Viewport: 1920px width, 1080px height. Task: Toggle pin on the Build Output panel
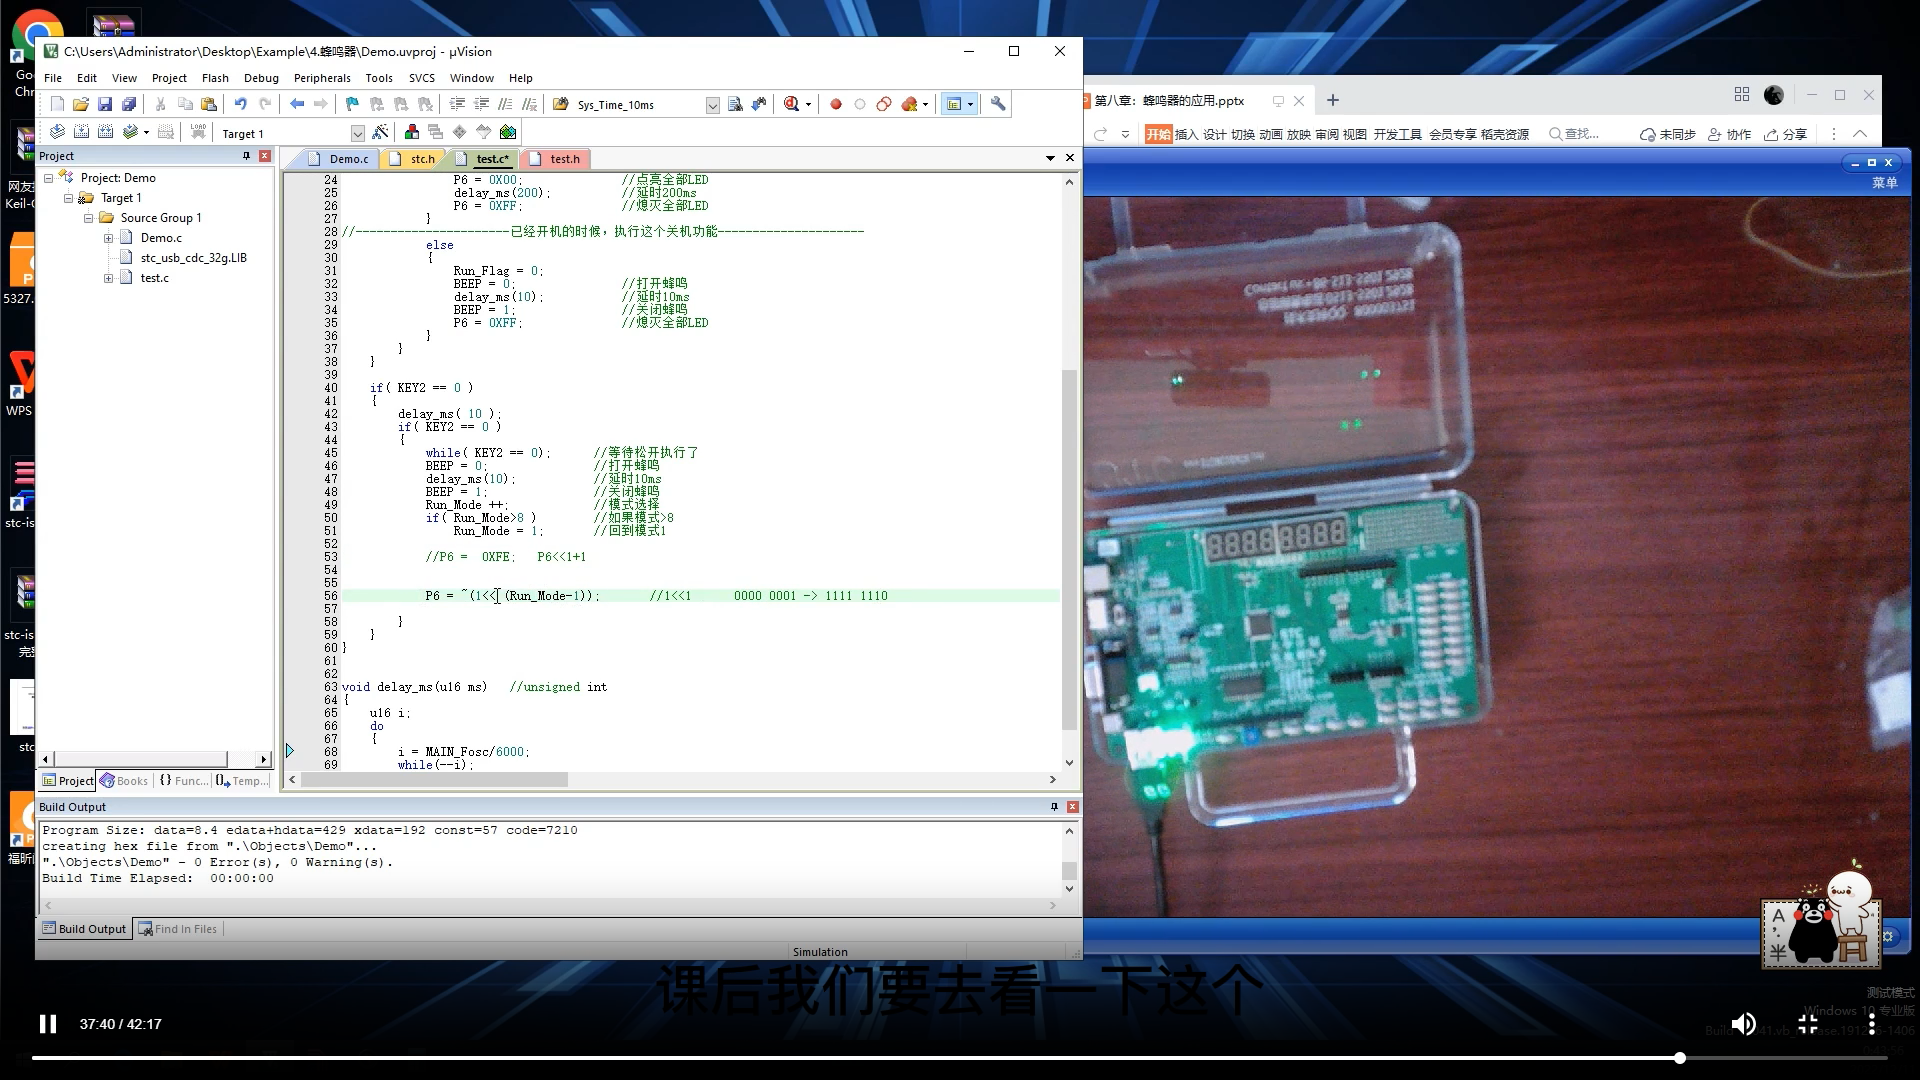pyautogui.click(x=1054, y=807)
